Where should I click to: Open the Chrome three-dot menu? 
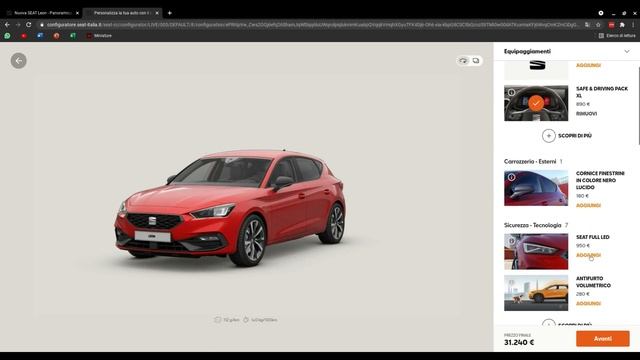(x=633, y=25)
